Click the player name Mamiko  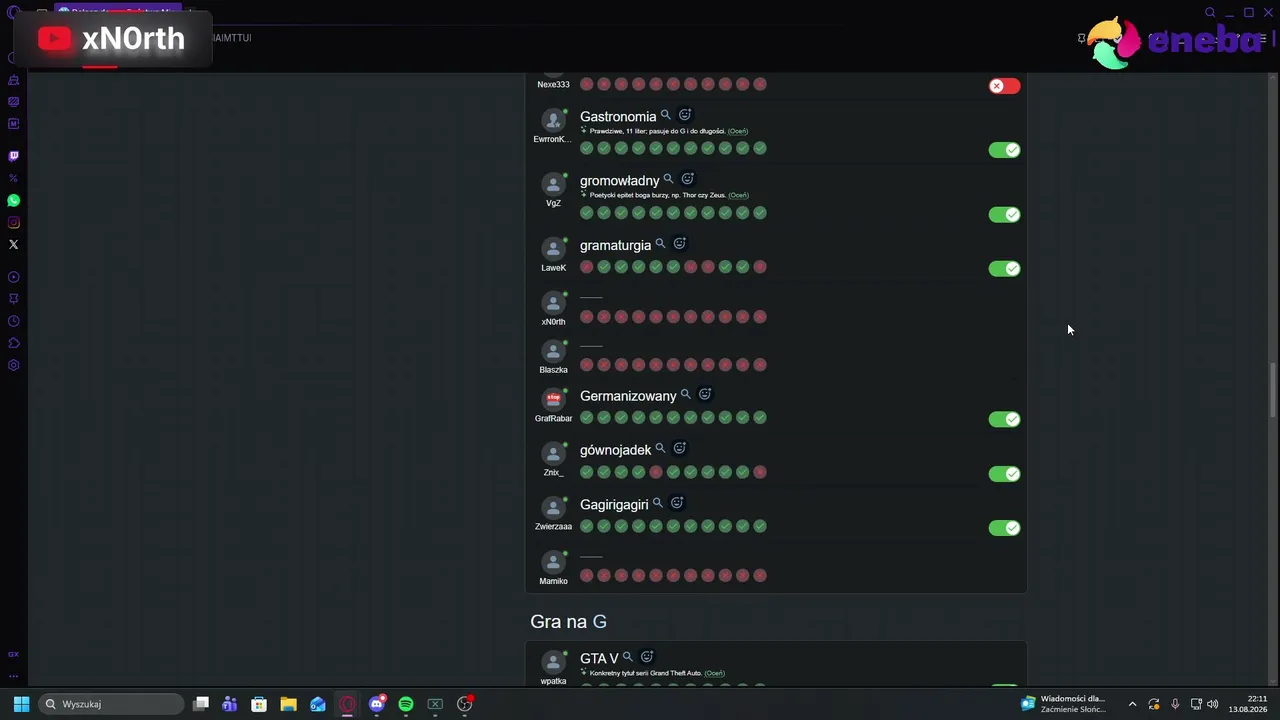(553, 581)
